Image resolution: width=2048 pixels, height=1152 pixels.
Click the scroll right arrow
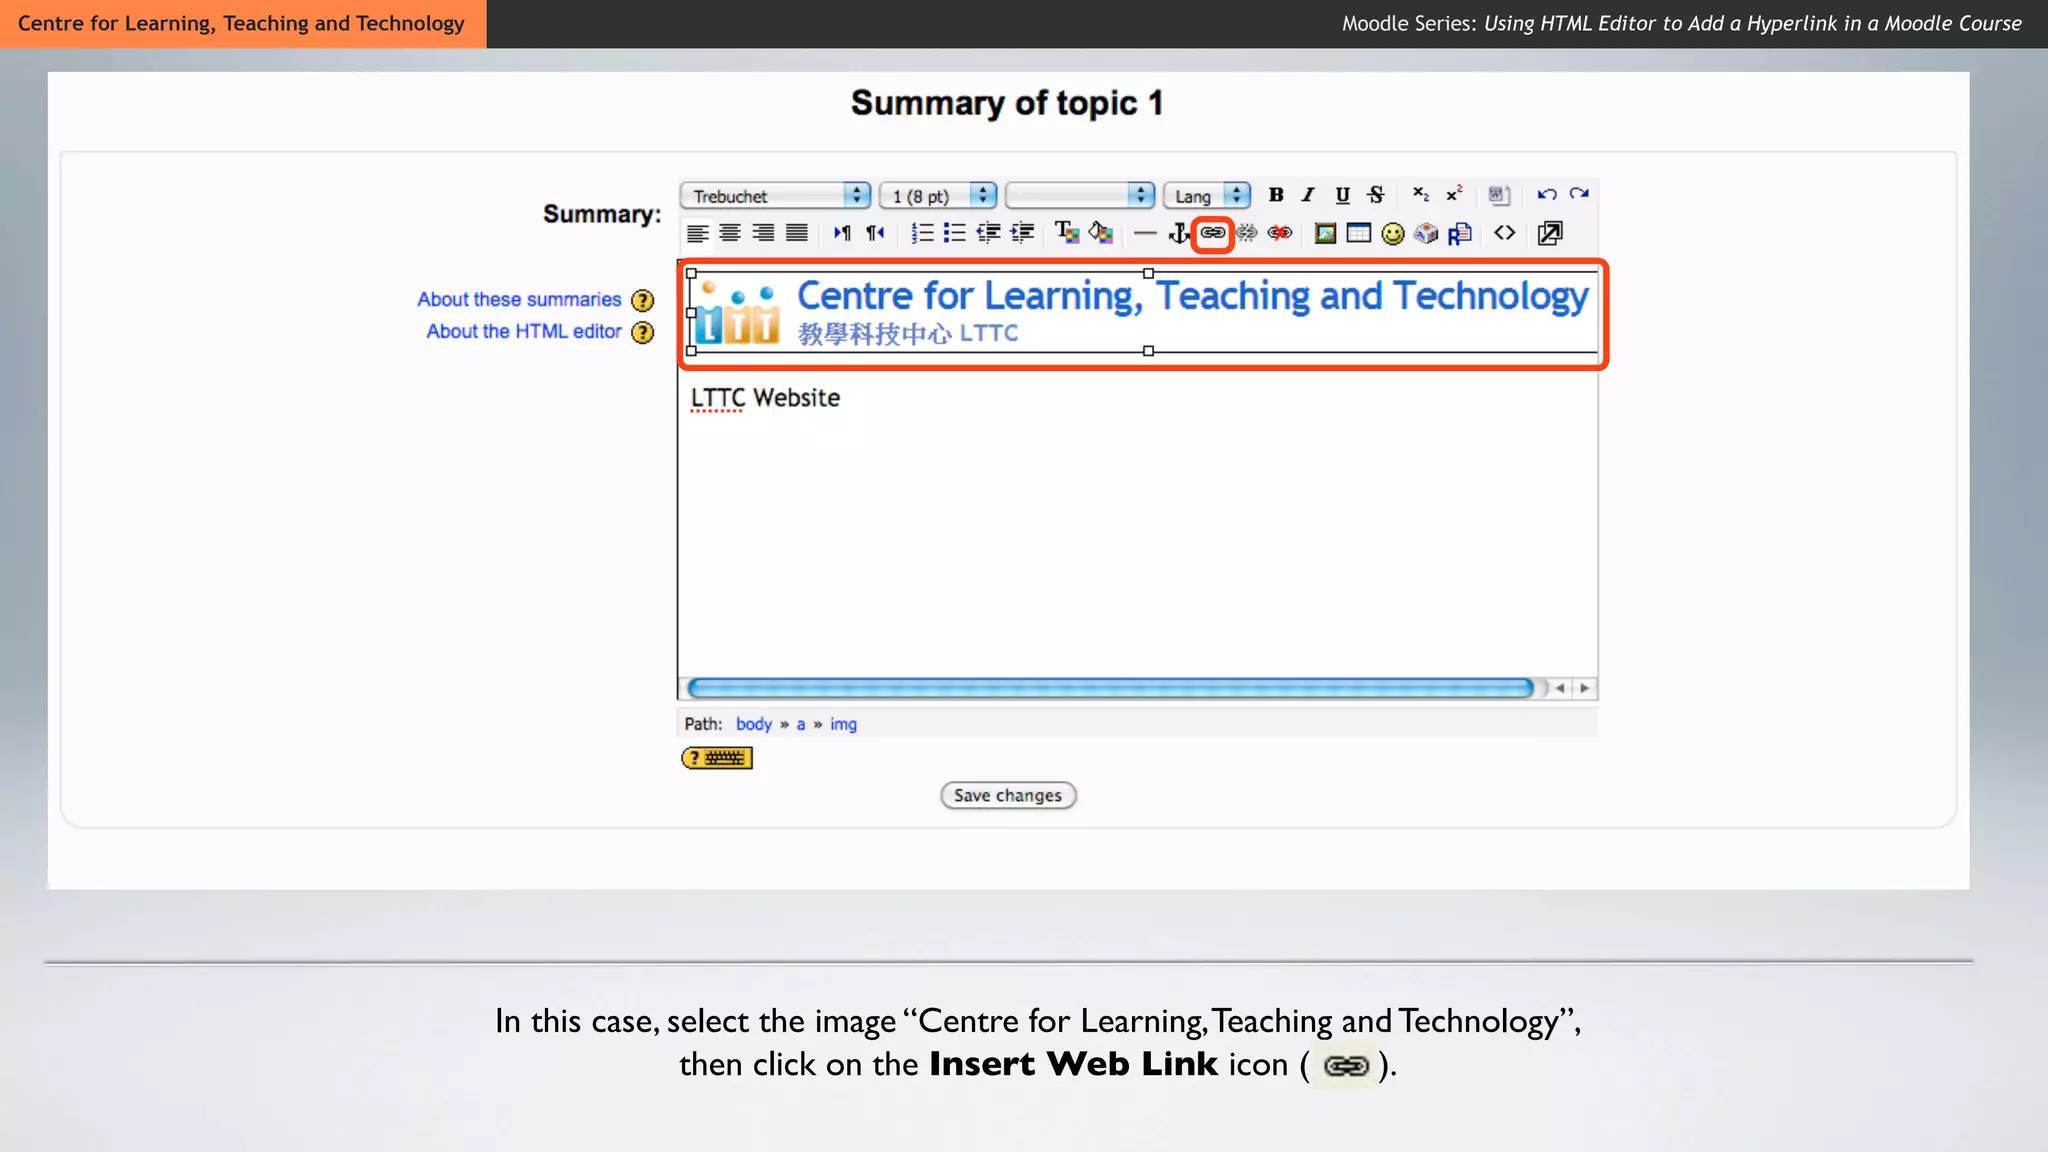tap(1584, 688)
